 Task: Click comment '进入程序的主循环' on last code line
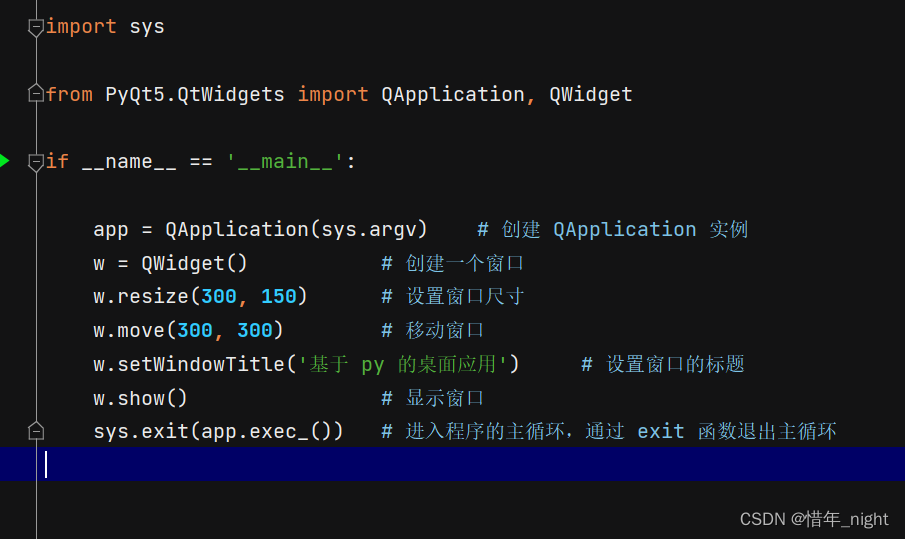click(483, 432)
